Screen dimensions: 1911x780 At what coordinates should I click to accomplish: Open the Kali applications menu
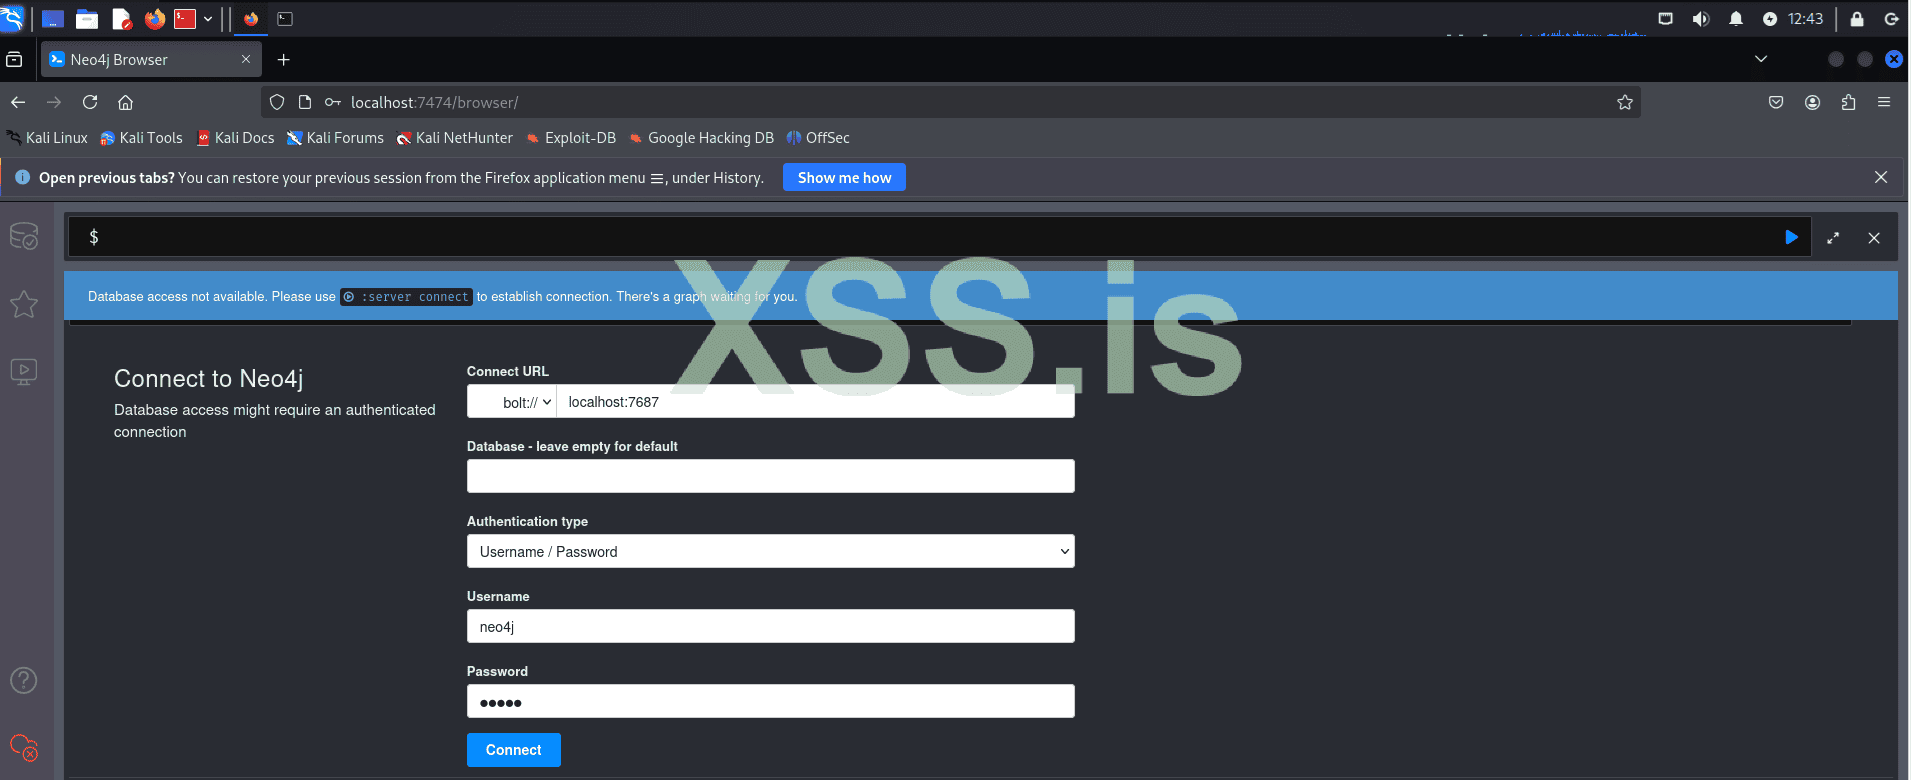point(12,18)
